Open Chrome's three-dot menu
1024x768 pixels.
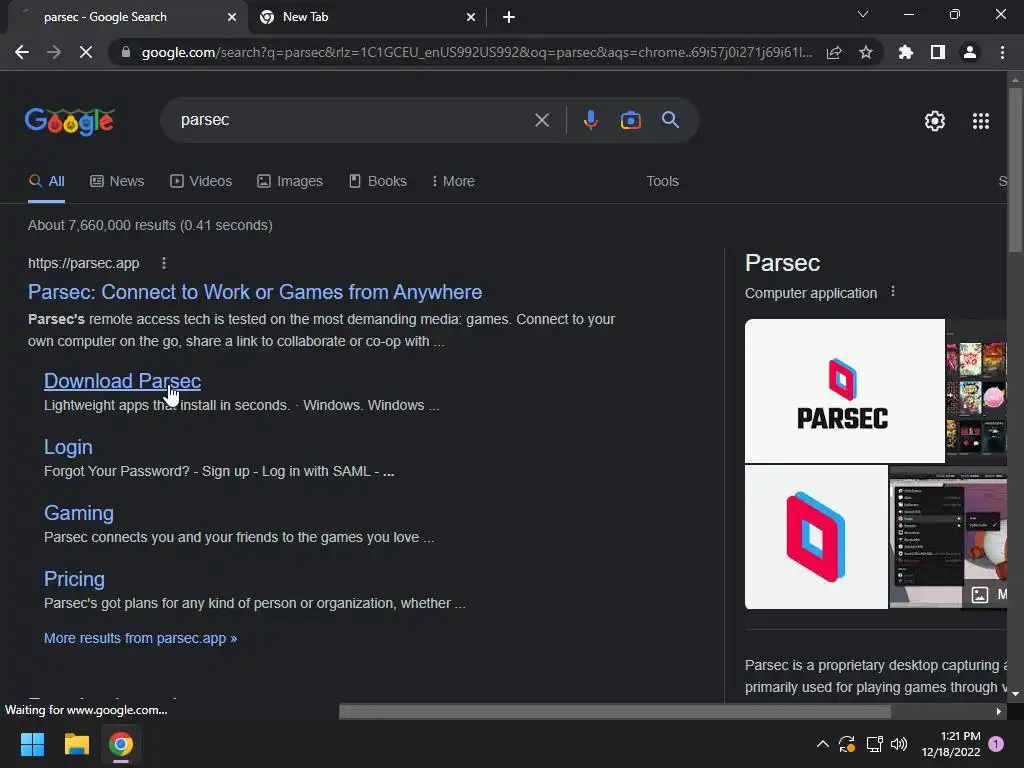click(1002, 52)
